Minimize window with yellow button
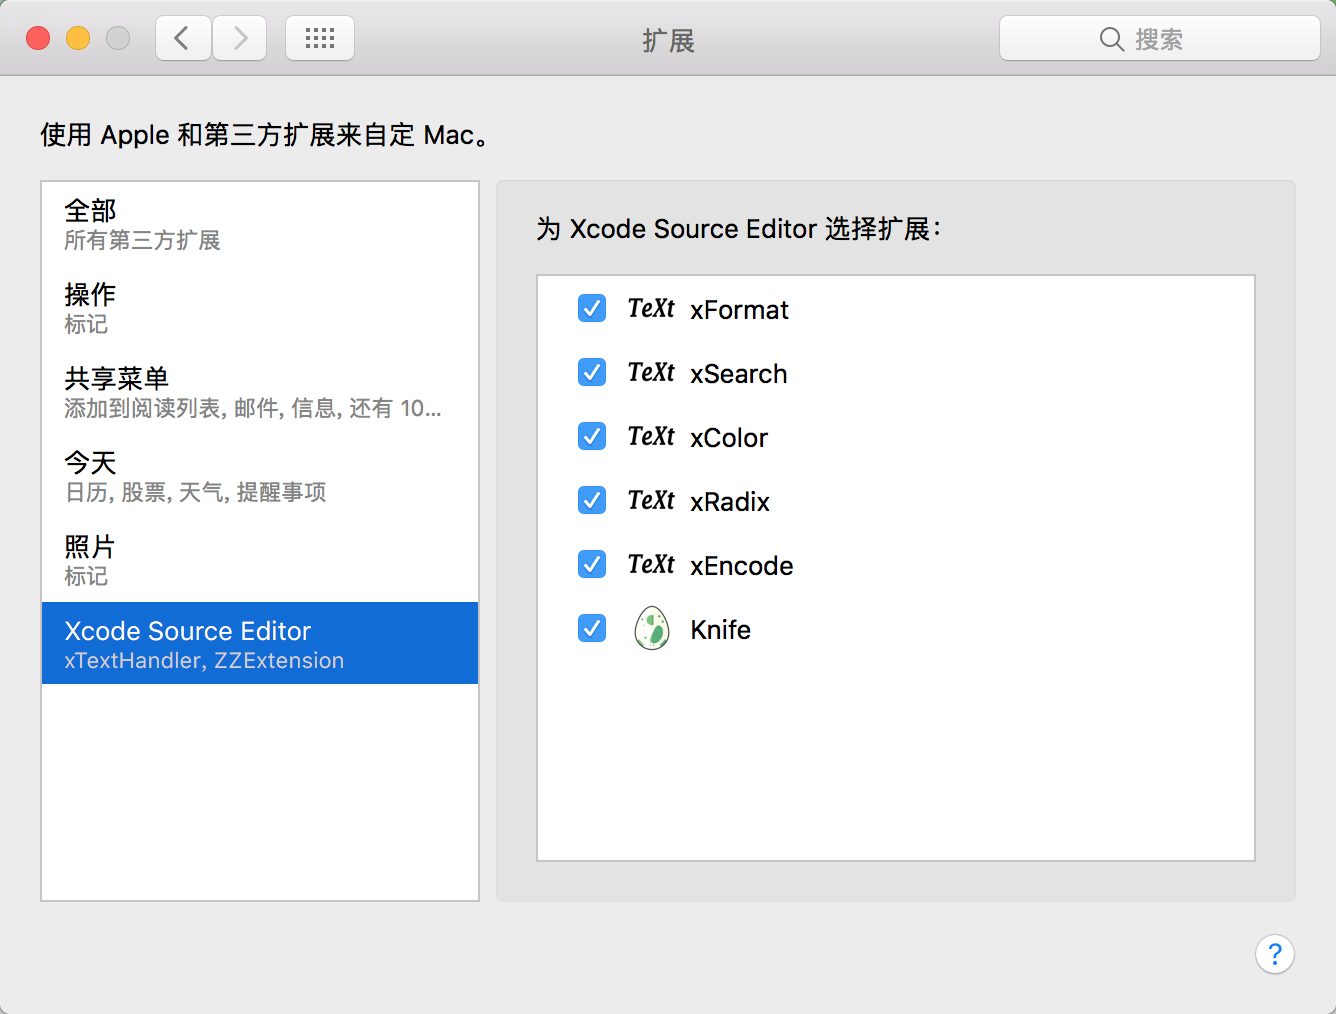Image resolution: width=1336 pixels, height=1014 pixels. pos(78,38)
